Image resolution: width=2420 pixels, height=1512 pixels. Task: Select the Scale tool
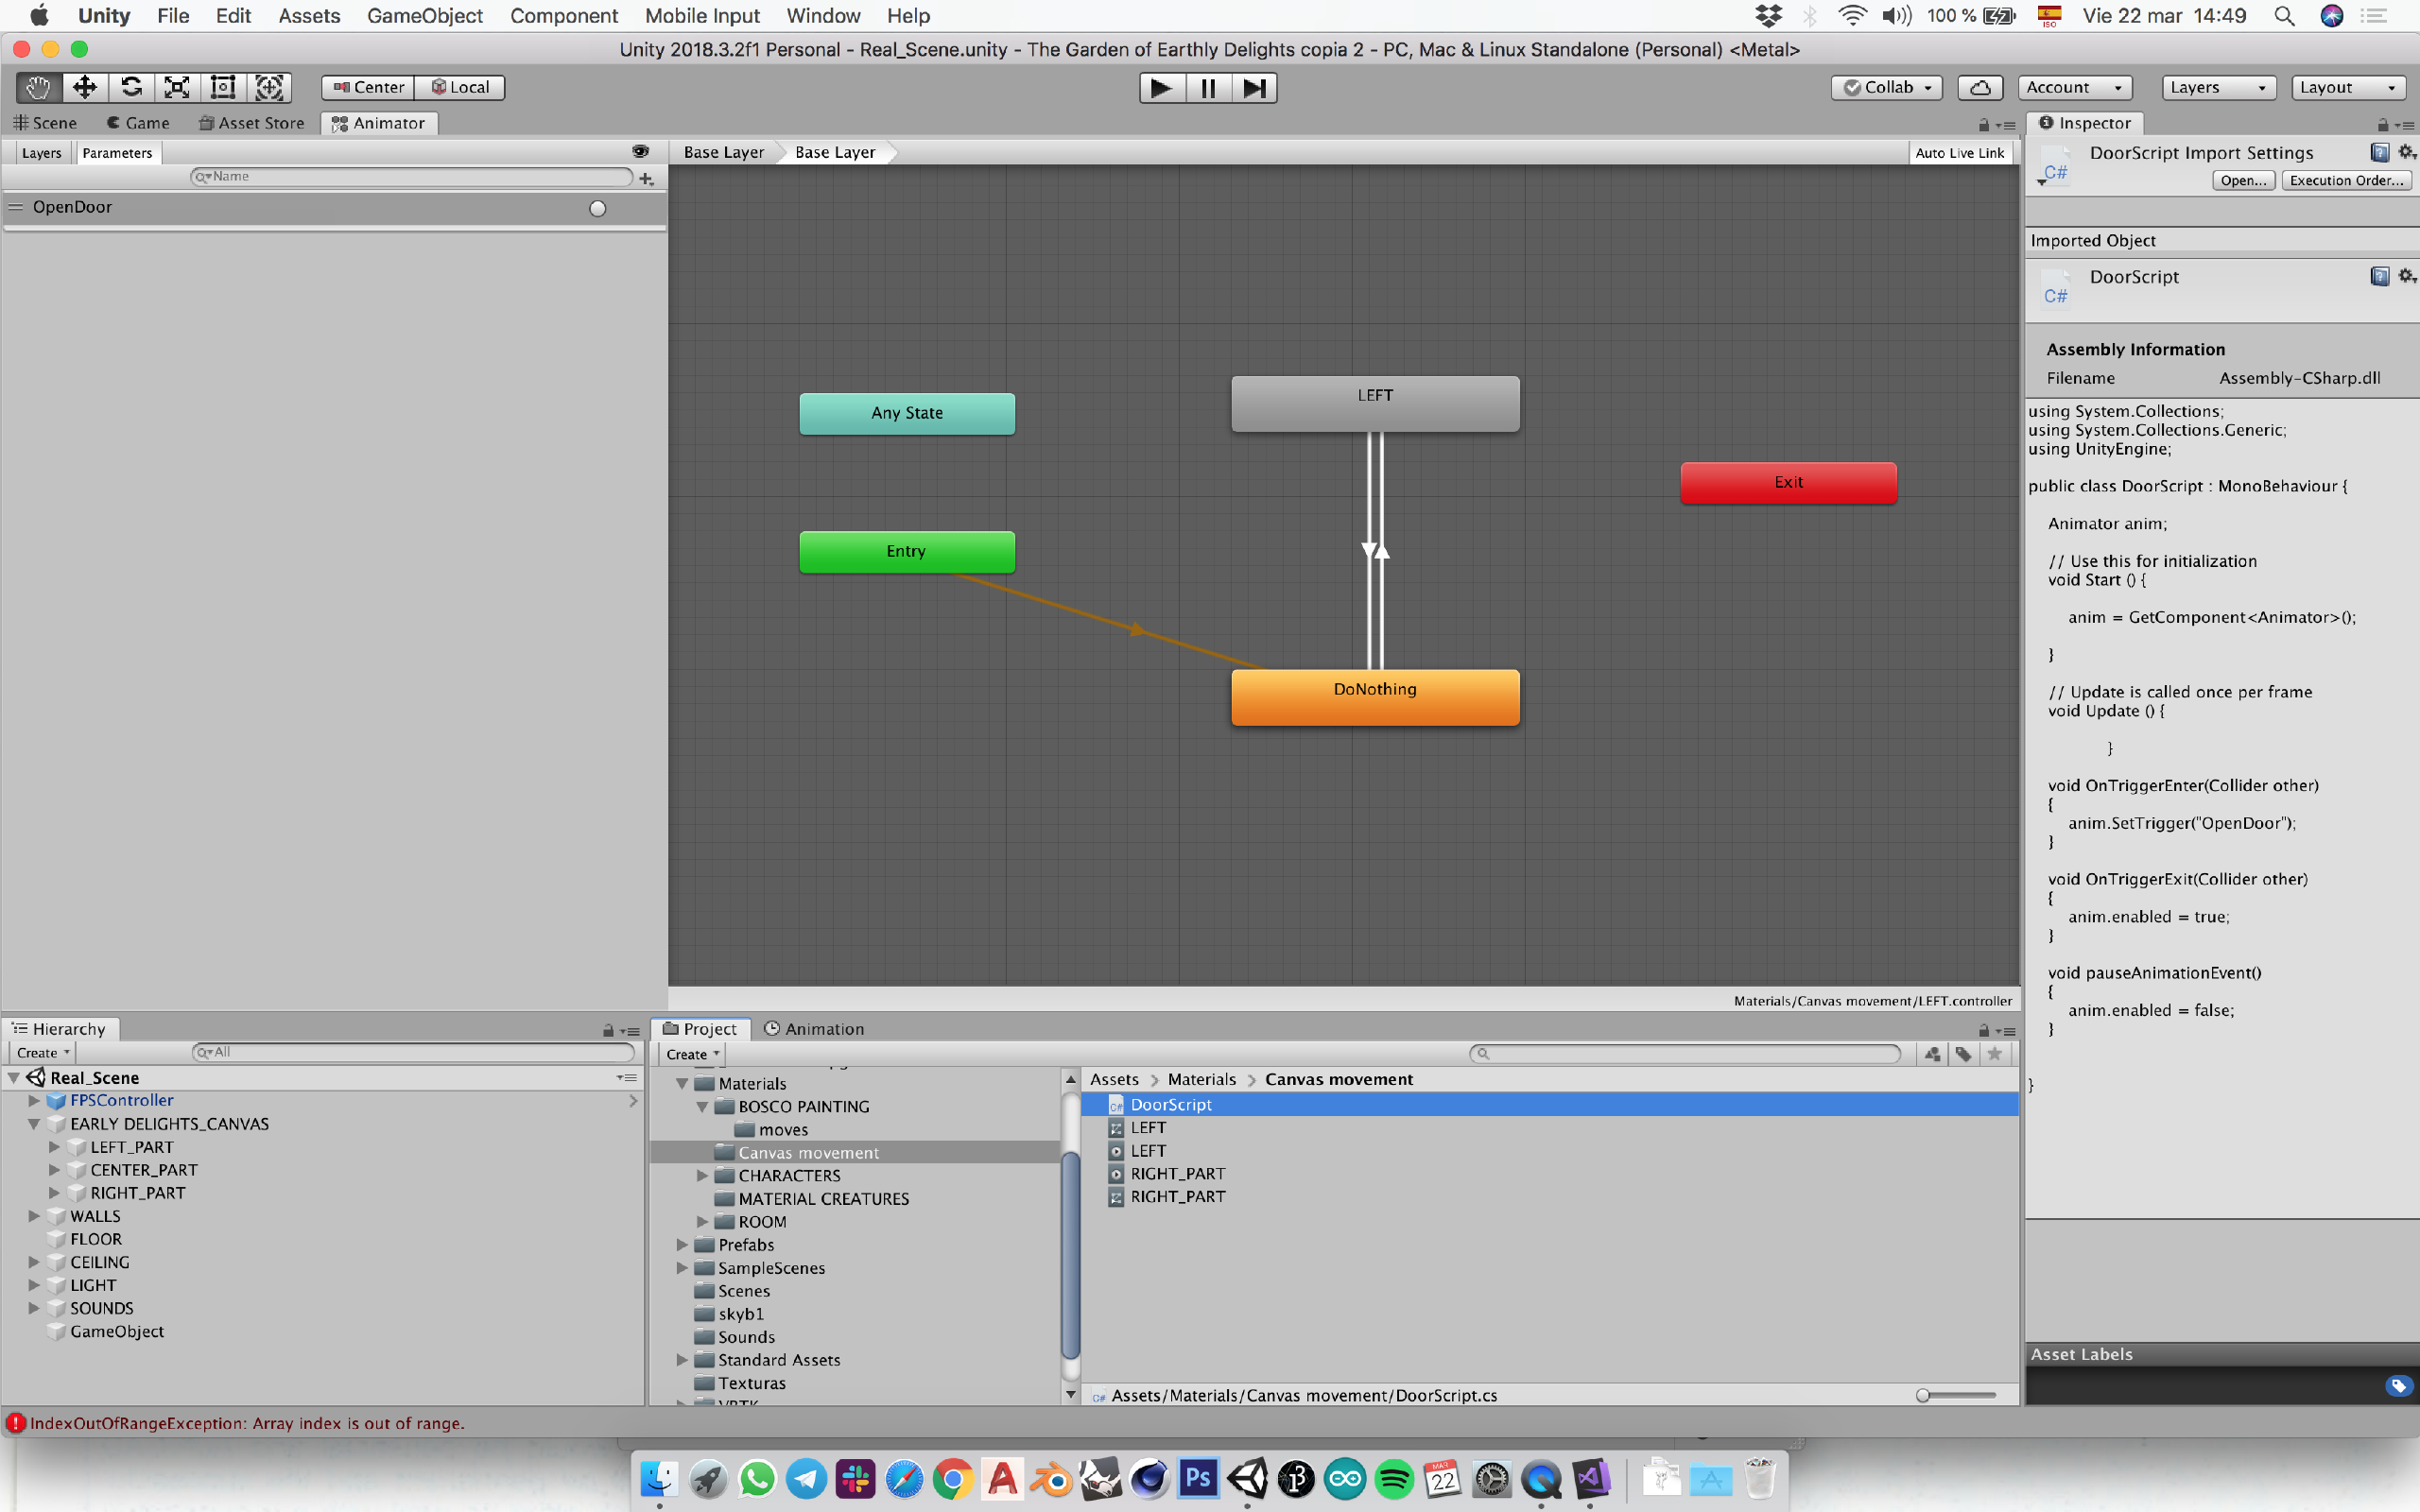[177, 87]
